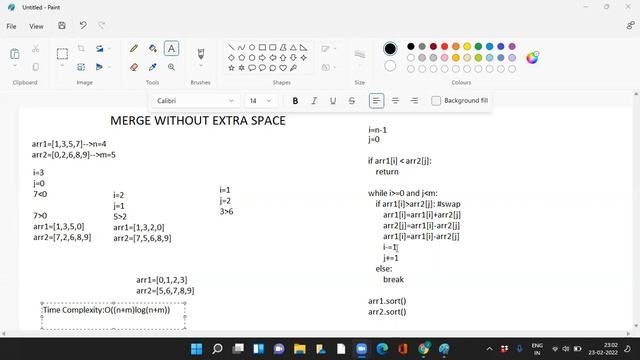Image resolution: width=640 pixels, height=360 pixels.
Task: Click the Paste clipboard icon
Action: pos(15,53)
